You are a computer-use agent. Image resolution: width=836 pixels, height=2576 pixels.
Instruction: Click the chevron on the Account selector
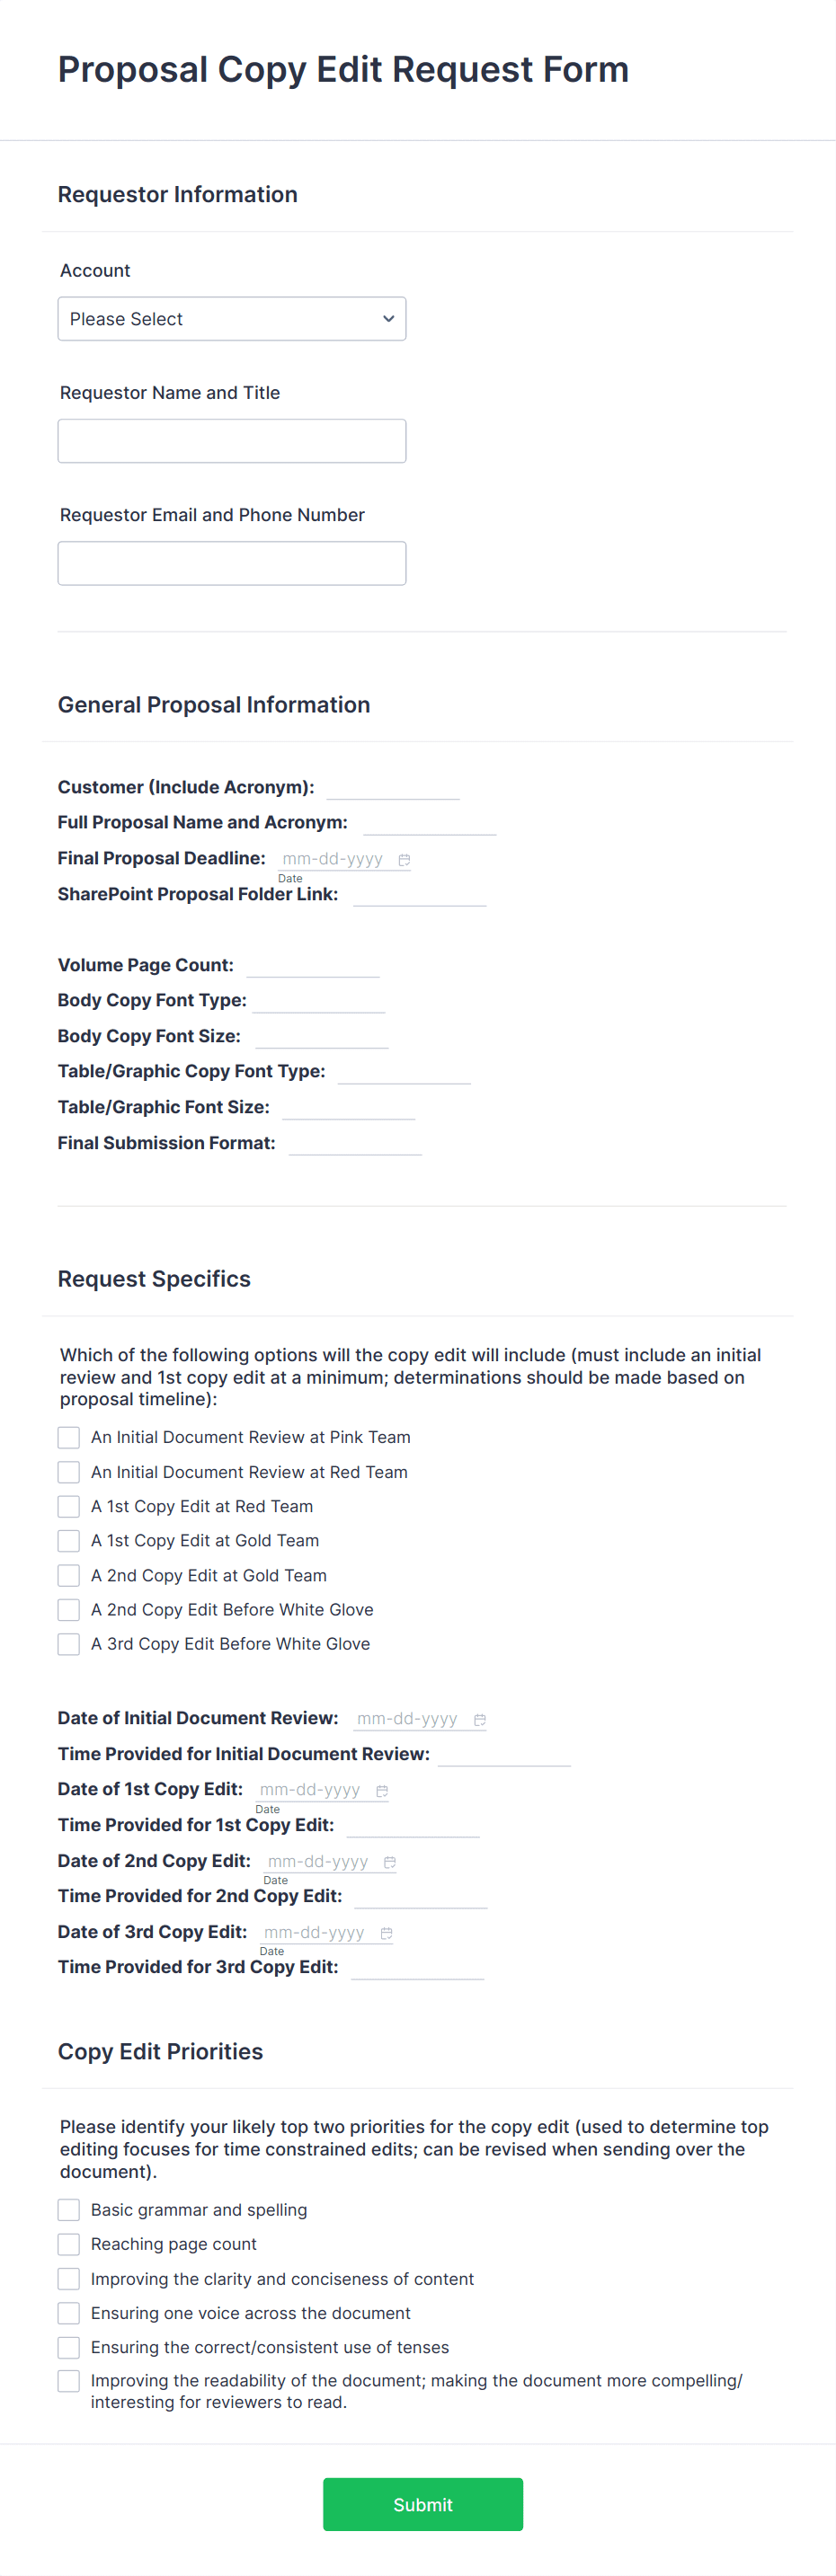(388, 318)
